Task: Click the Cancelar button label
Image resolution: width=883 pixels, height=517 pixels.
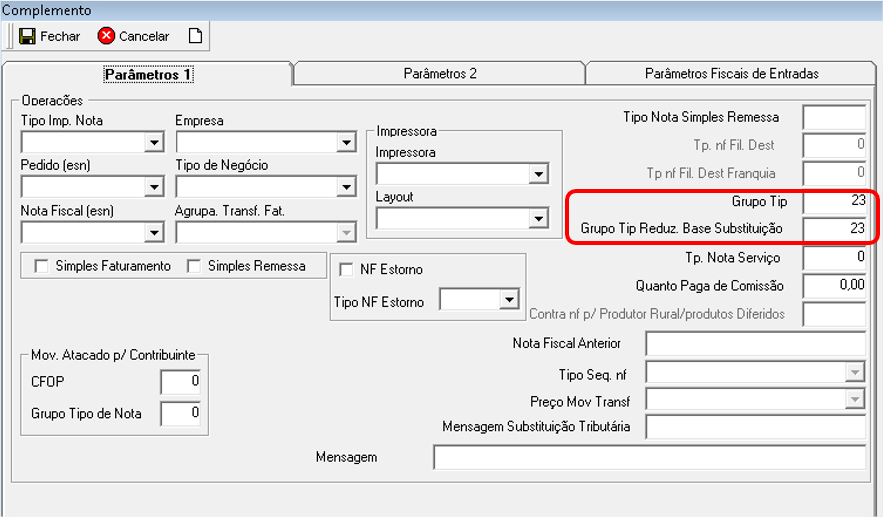Action: pos(144,37)
